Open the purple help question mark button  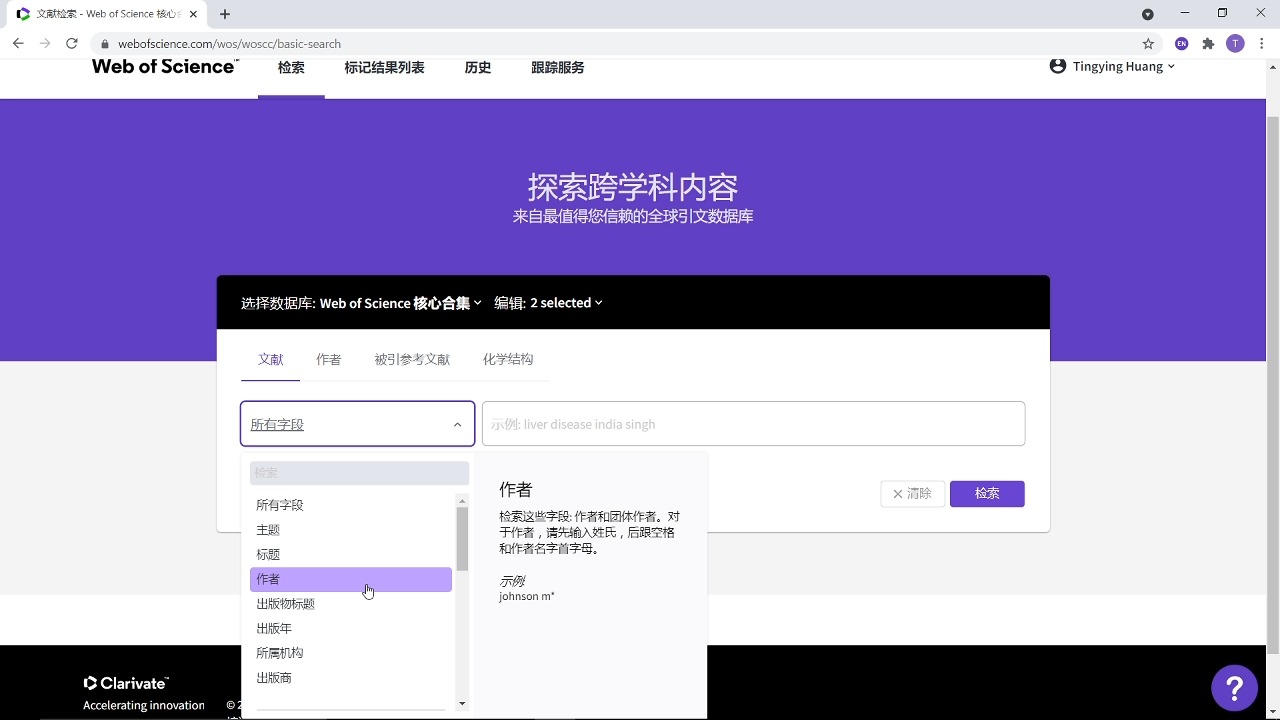[x=1234, y=688]
